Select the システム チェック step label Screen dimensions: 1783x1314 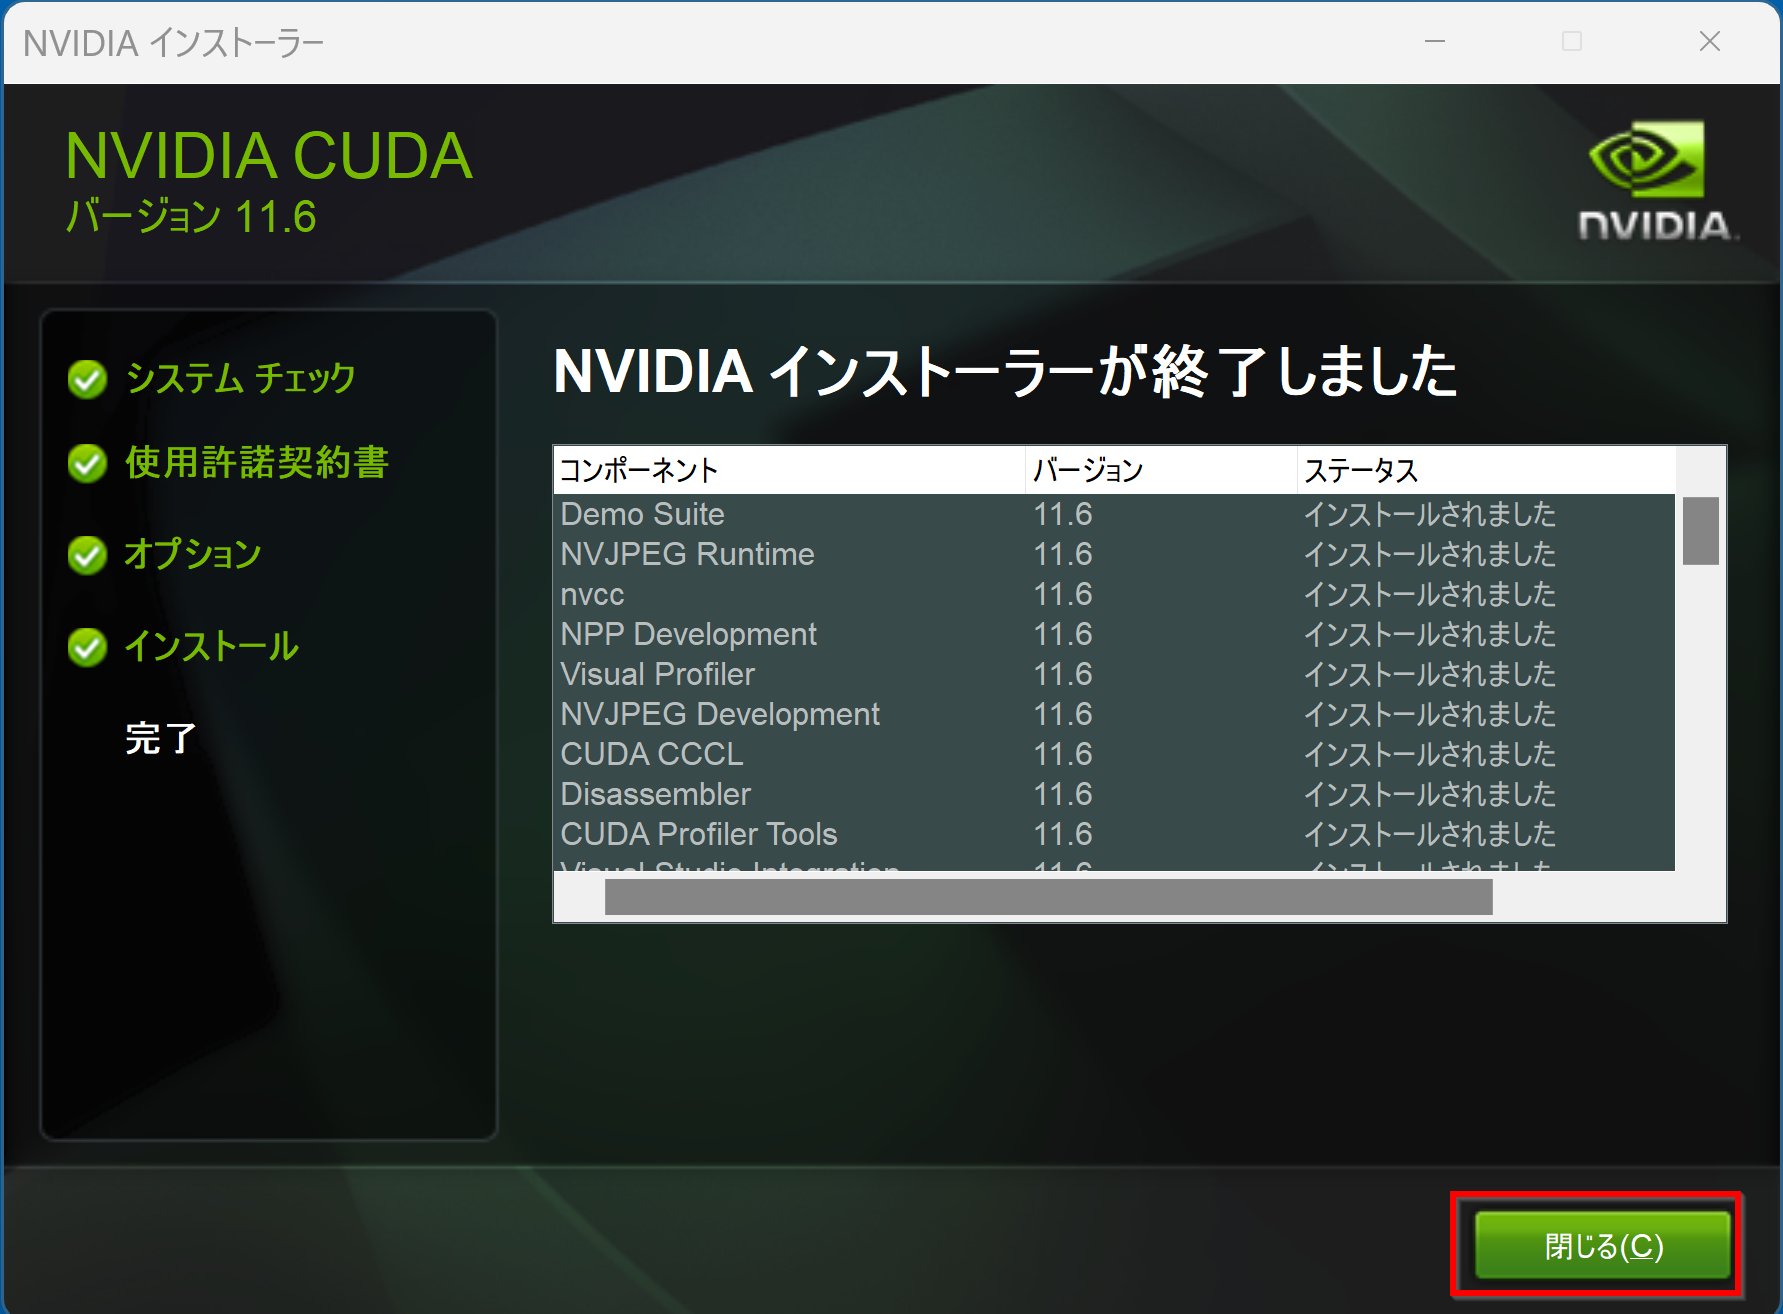[x=240, y=378]
